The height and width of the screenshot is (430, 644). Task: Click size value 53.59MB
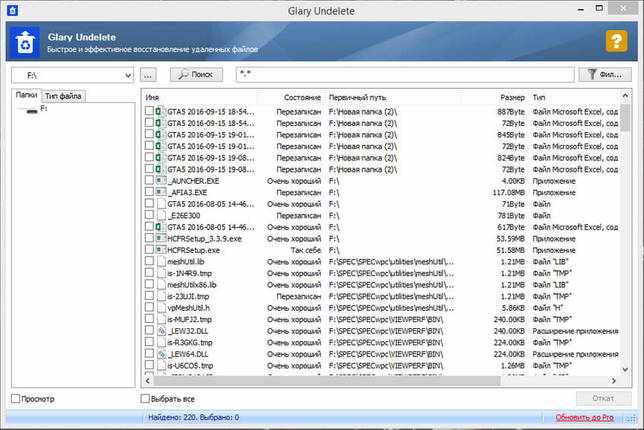point(511,238)
